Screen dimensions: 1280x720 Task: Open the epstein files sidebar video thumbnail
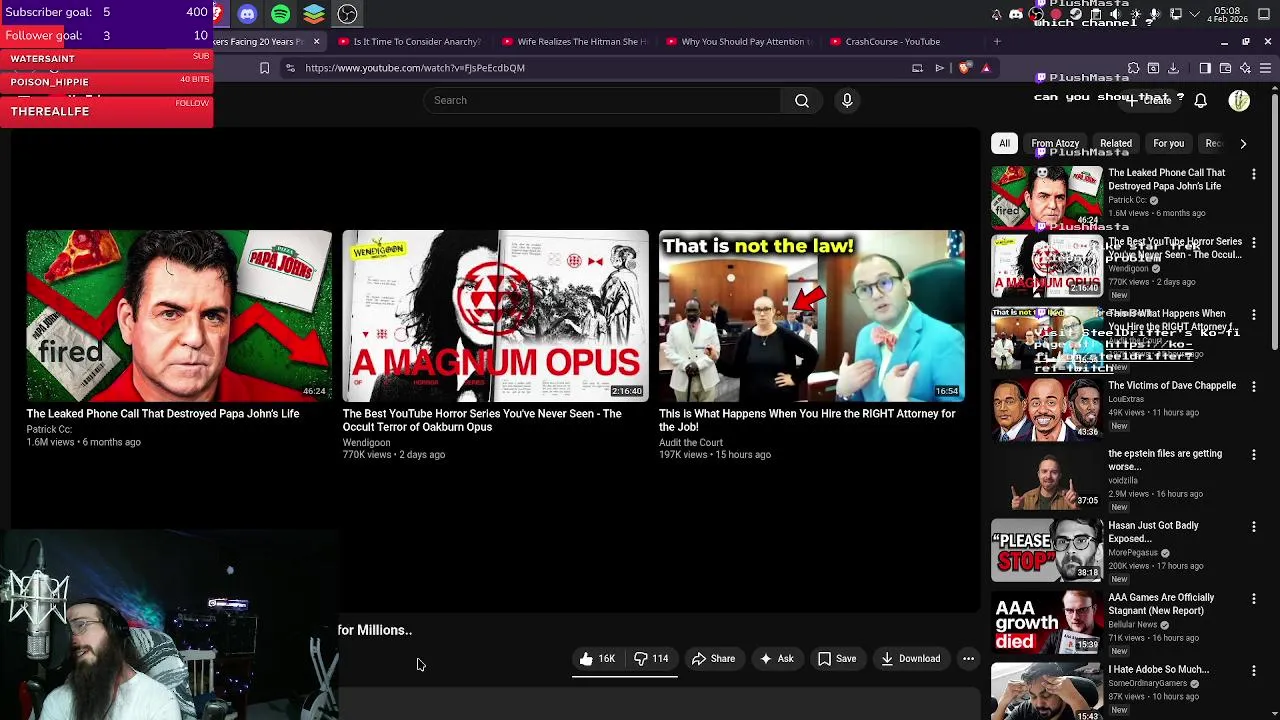point(1046,480)
